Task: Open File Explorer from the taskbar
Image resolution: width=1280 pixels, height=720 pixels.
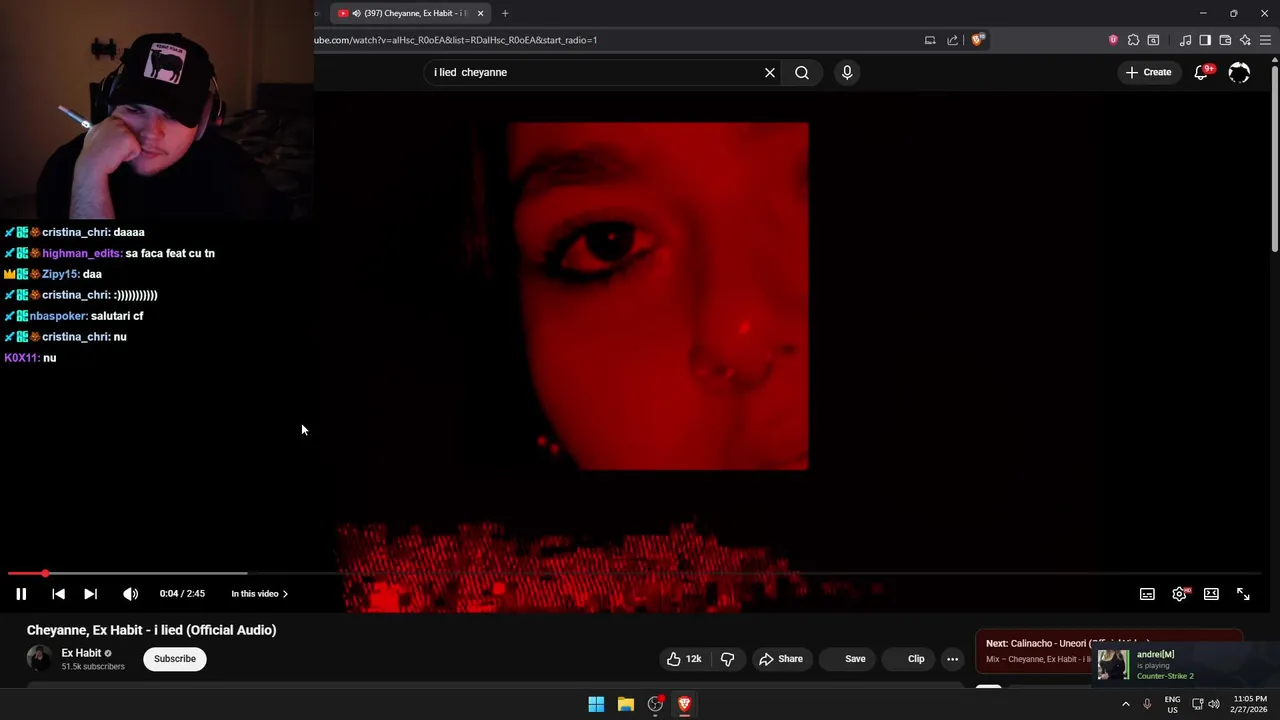Action: click(626, 704)
